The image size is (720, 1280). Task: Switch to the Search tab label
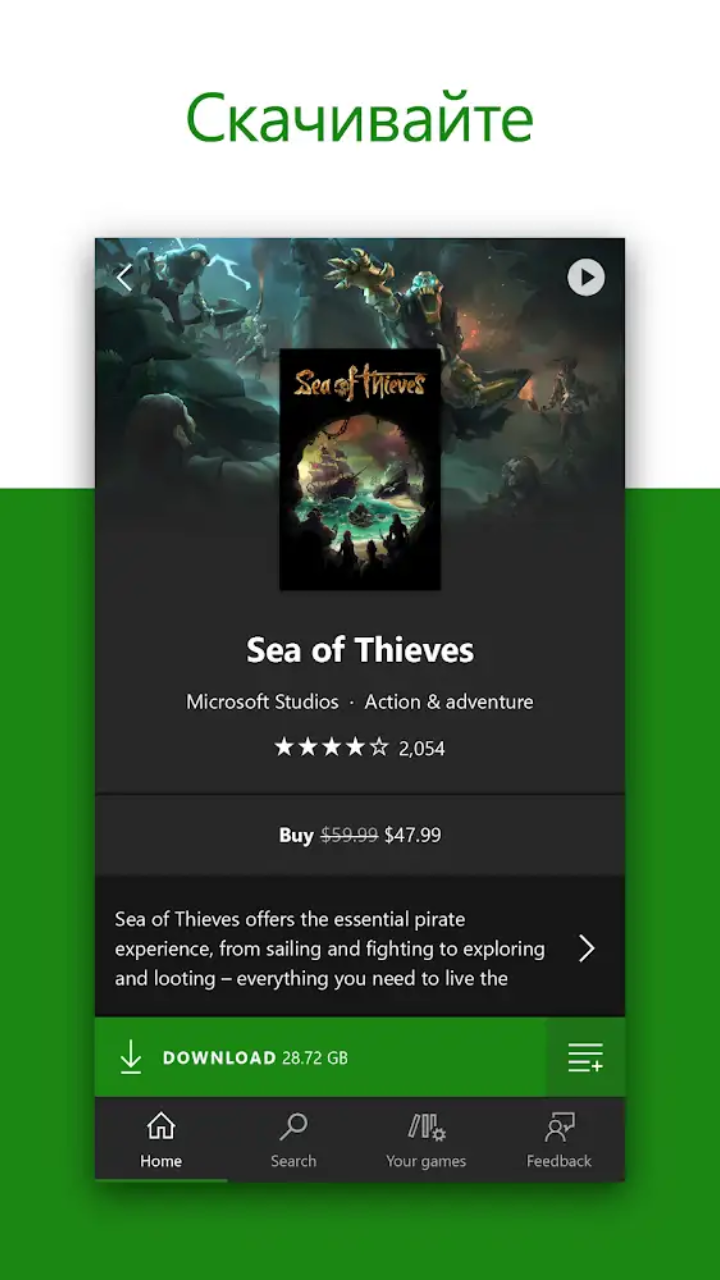(x=293, y=1161)
